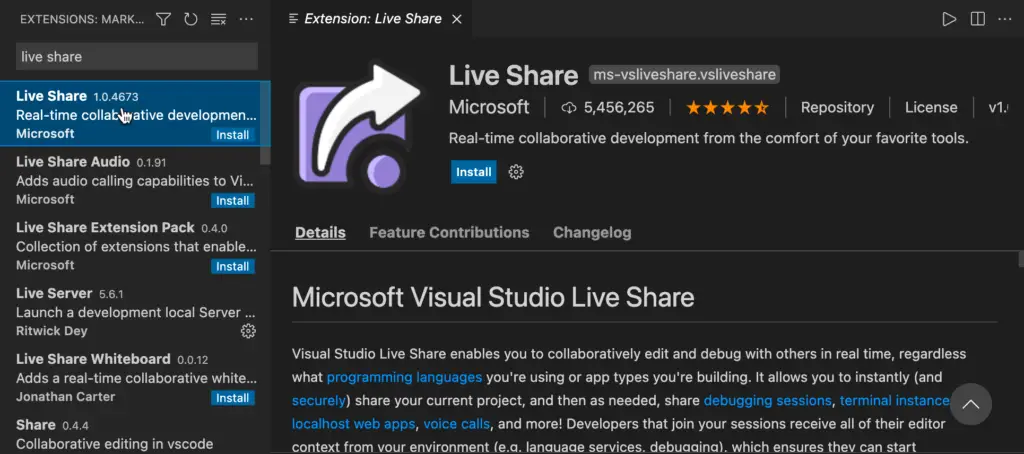Install Live Share Extension Pack

[x=232, y=267]
